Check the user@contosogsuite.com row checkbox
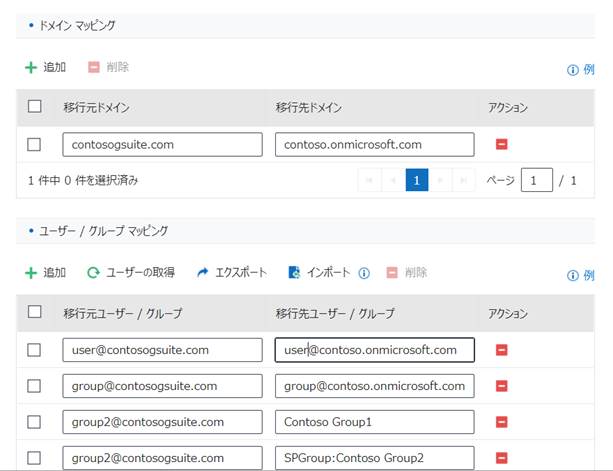 [34, 350]
